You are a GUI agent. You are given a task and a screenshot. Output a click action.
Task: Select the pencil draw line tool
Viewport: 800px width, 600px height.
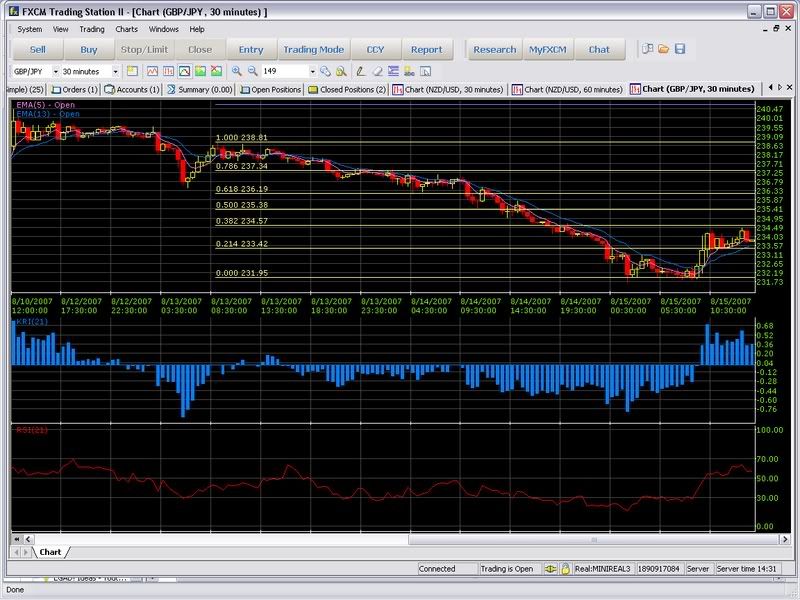pos(361,71)
